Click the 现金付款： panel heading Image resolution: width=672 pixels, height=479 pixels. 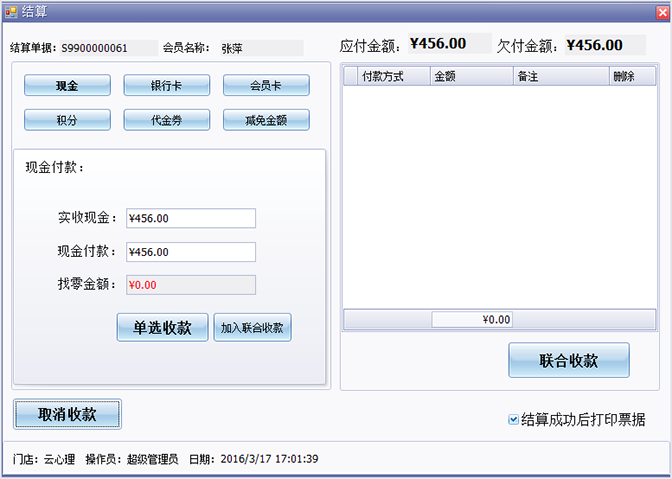(55, 168)
